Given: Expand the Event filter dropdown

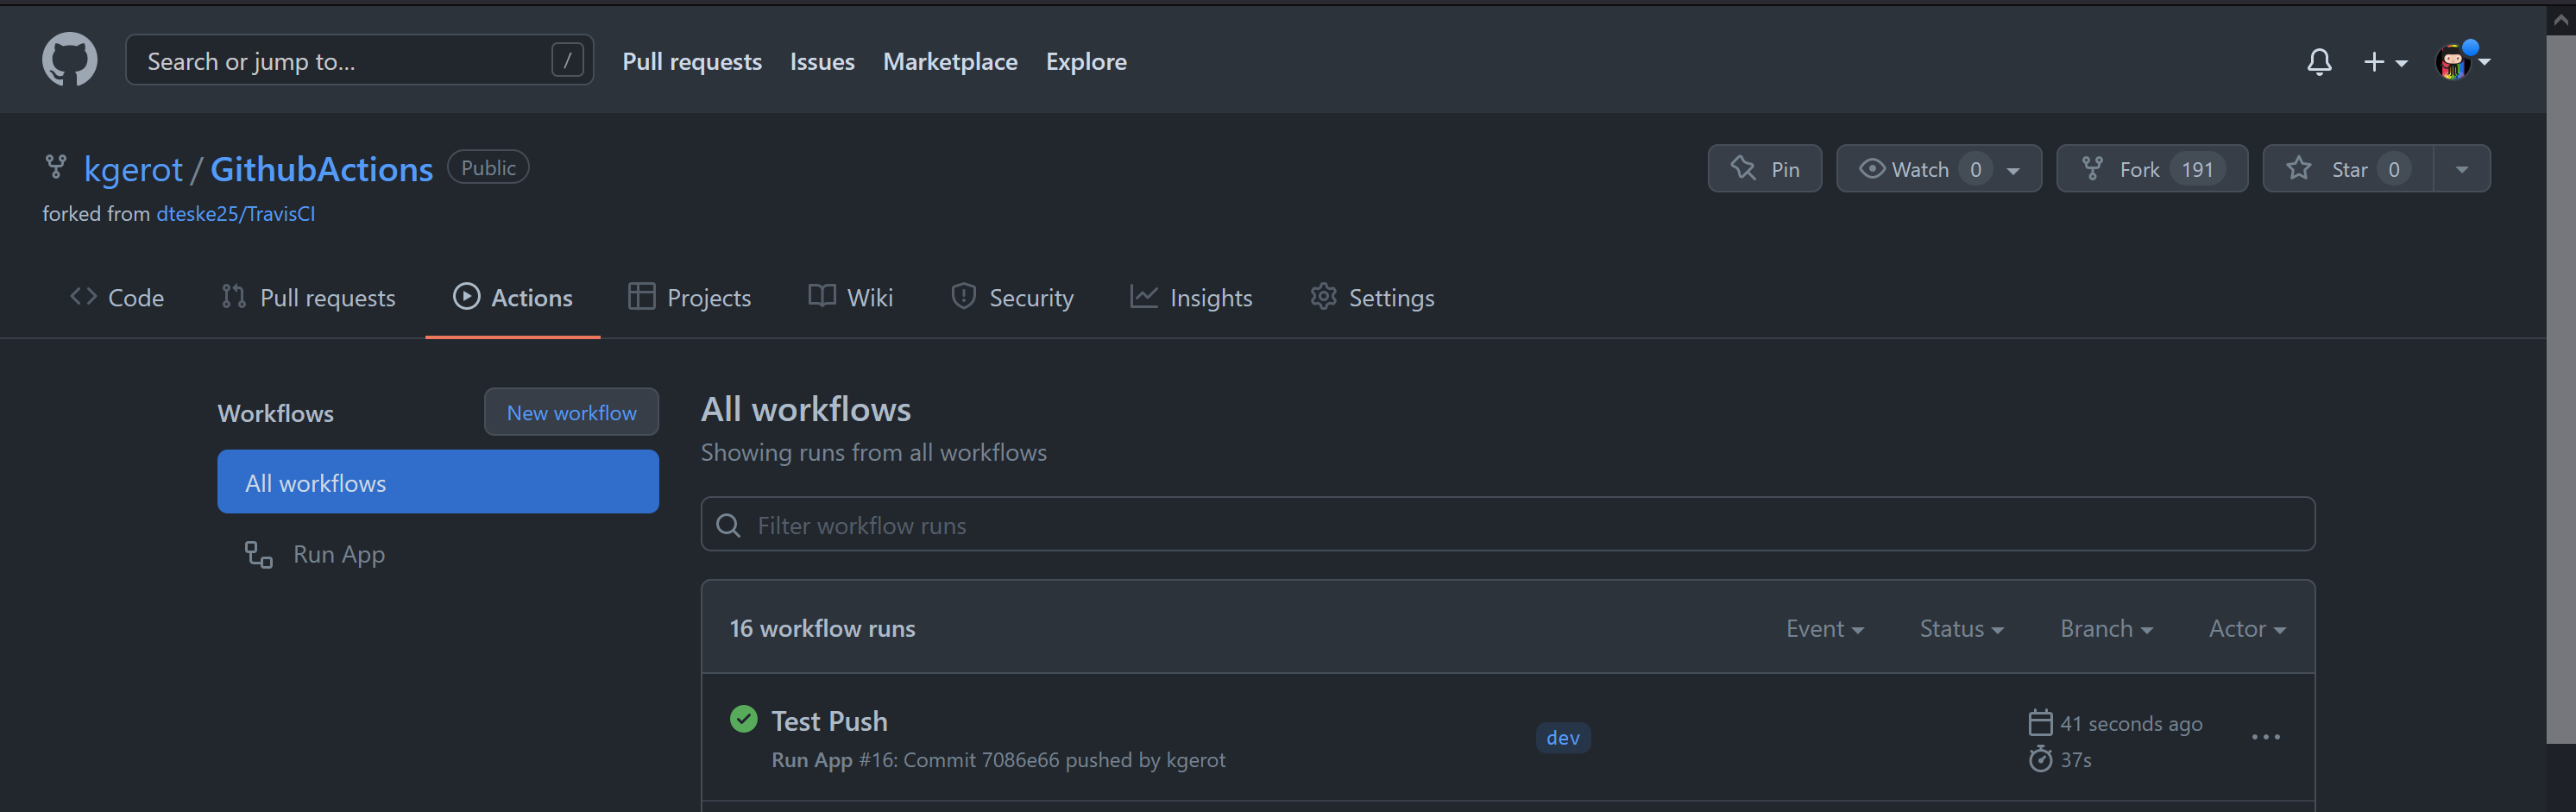Looking at the screenshot, I should (x=1824, y=629).
